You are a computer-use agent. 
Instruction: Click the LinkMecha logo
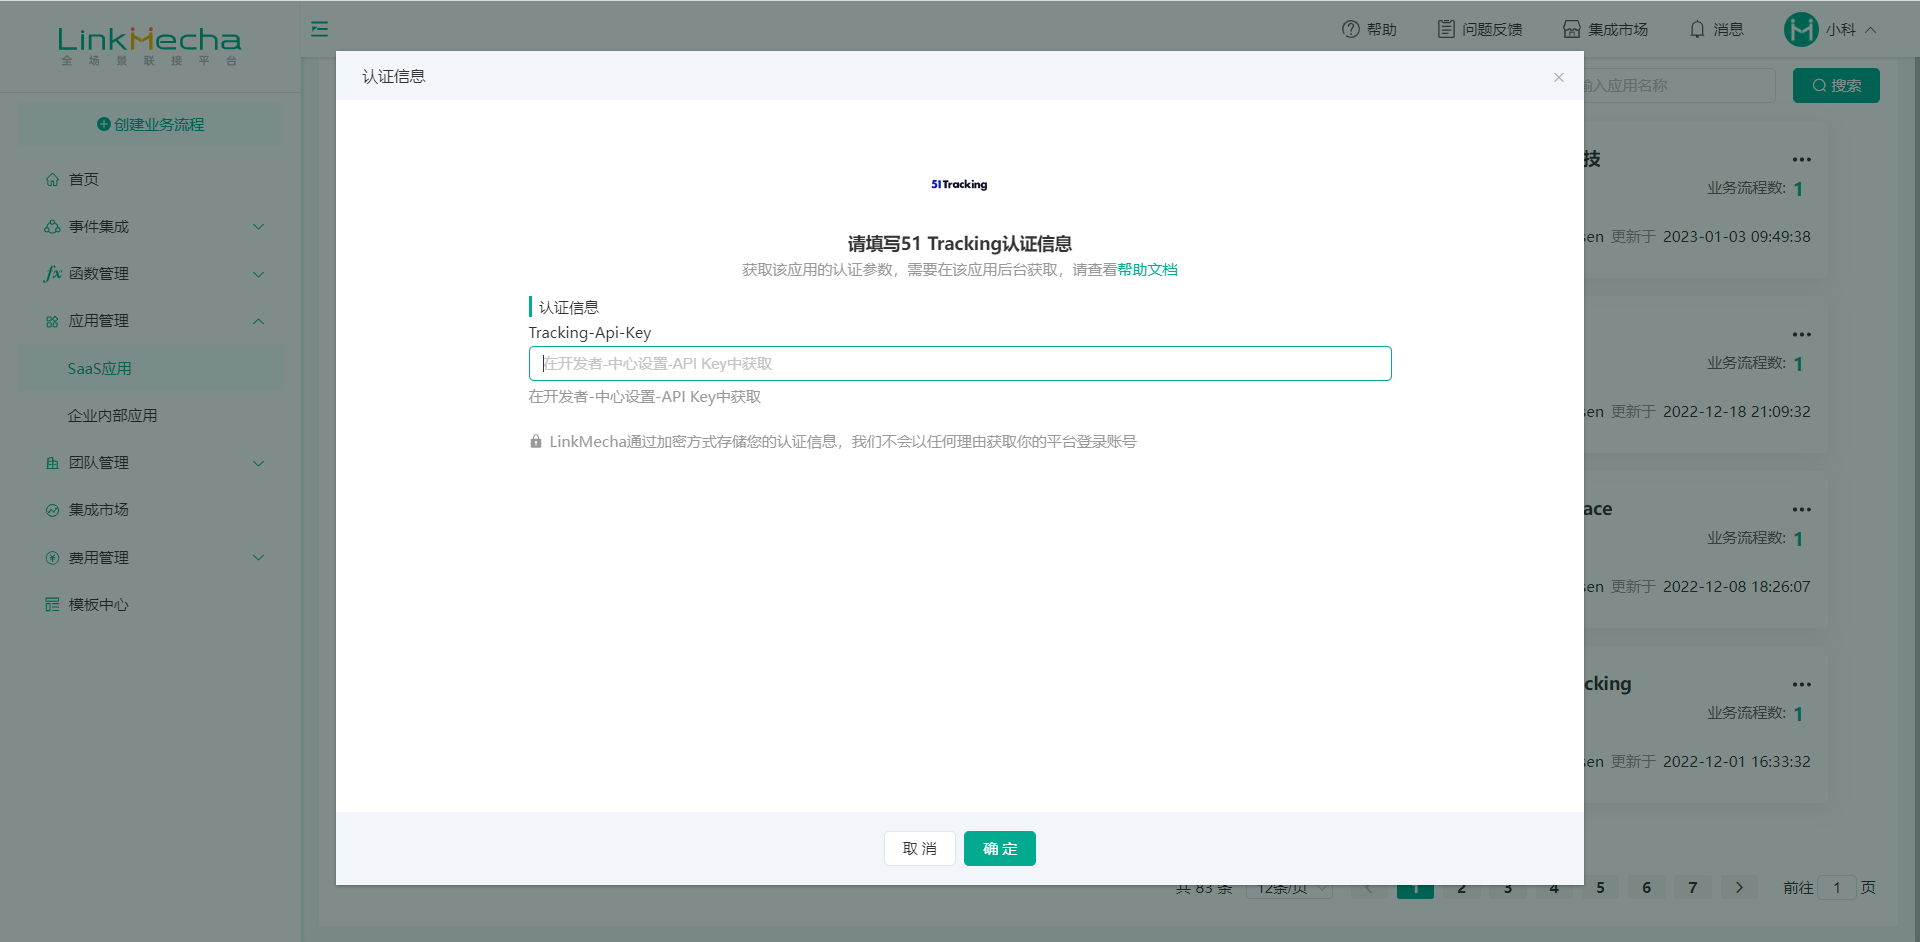[149, 45]
